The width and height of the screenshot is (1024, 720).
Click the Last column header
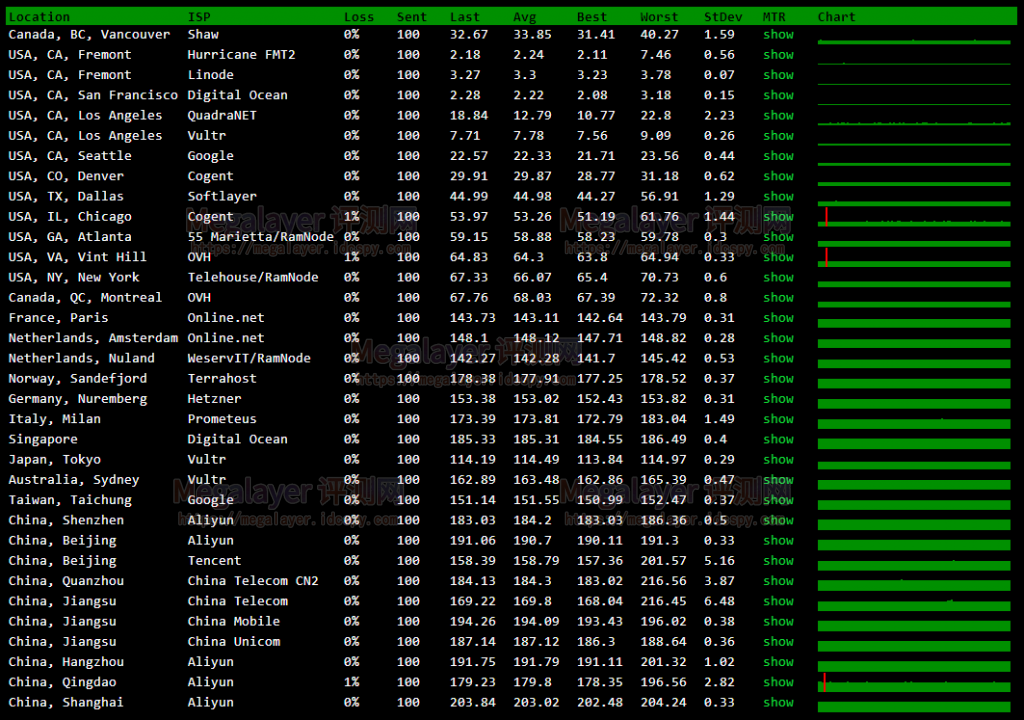464,17
